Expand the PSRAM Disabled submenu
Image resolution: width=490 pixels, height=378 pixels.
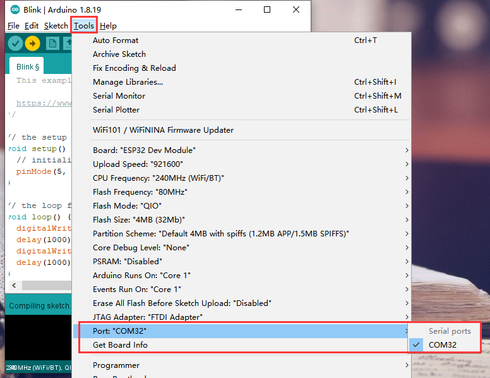pyautogui.click(x=241, y=262)
